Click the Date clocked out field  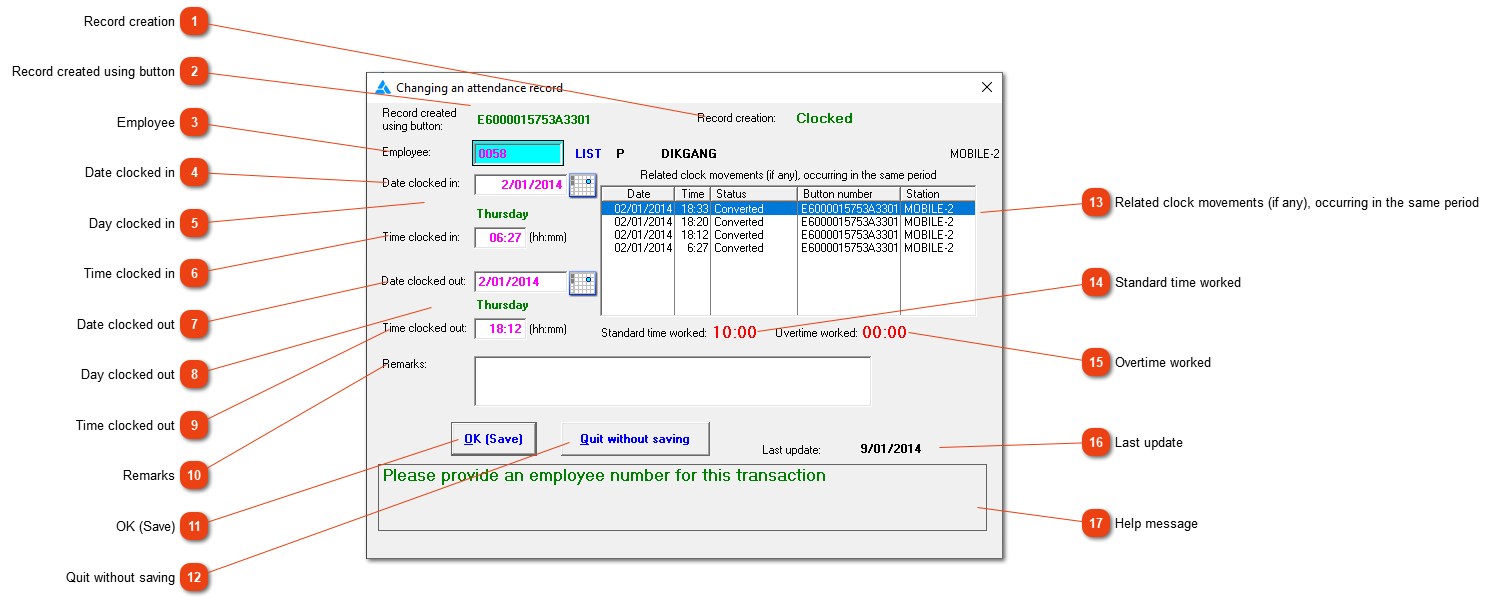tap(520, 282)
